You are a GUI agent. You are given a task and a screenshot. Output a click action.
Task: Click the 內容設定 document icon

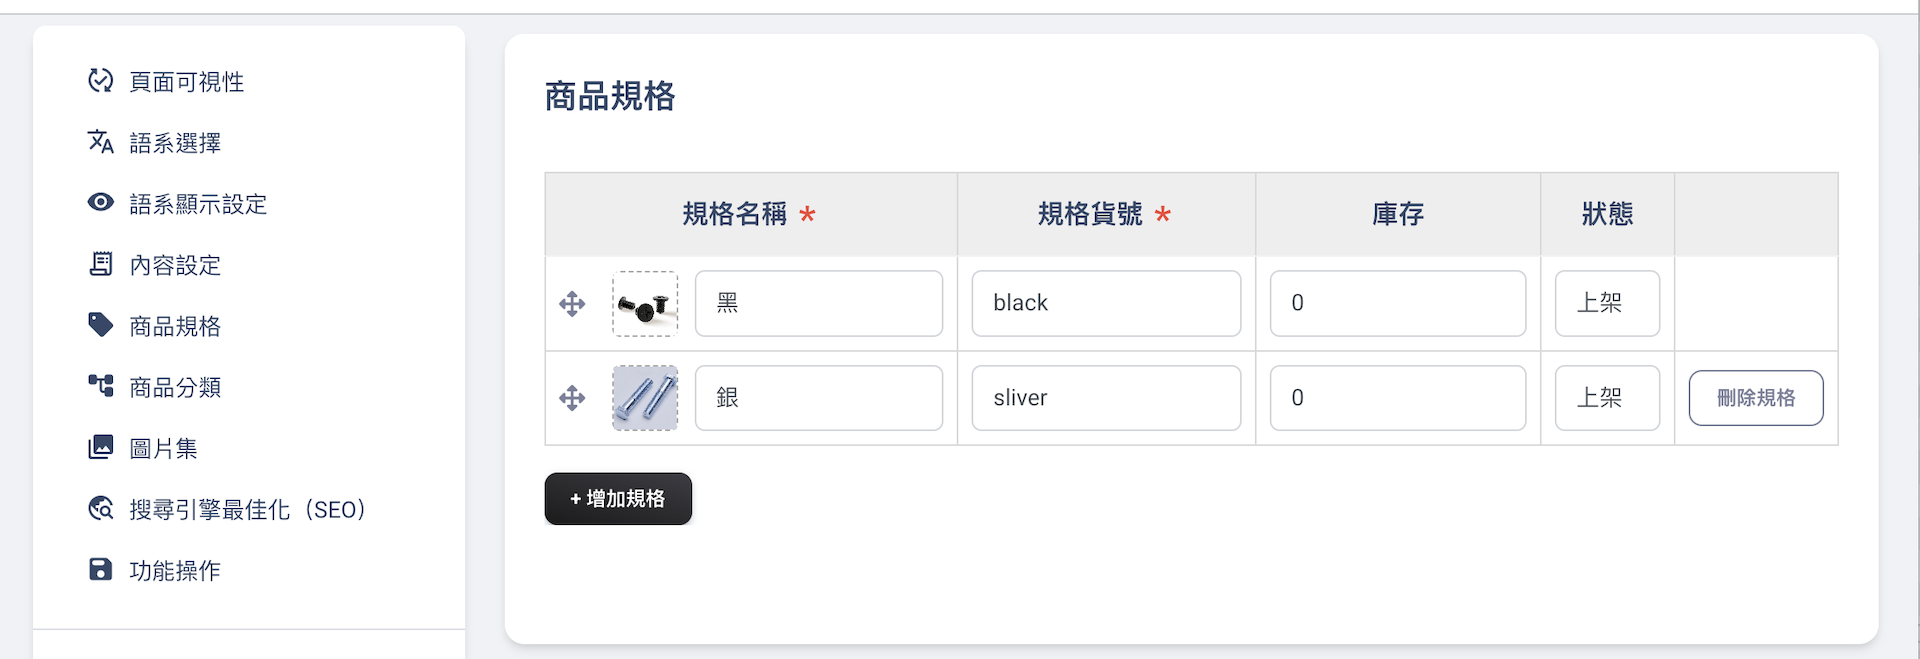(x=100, y=264)
